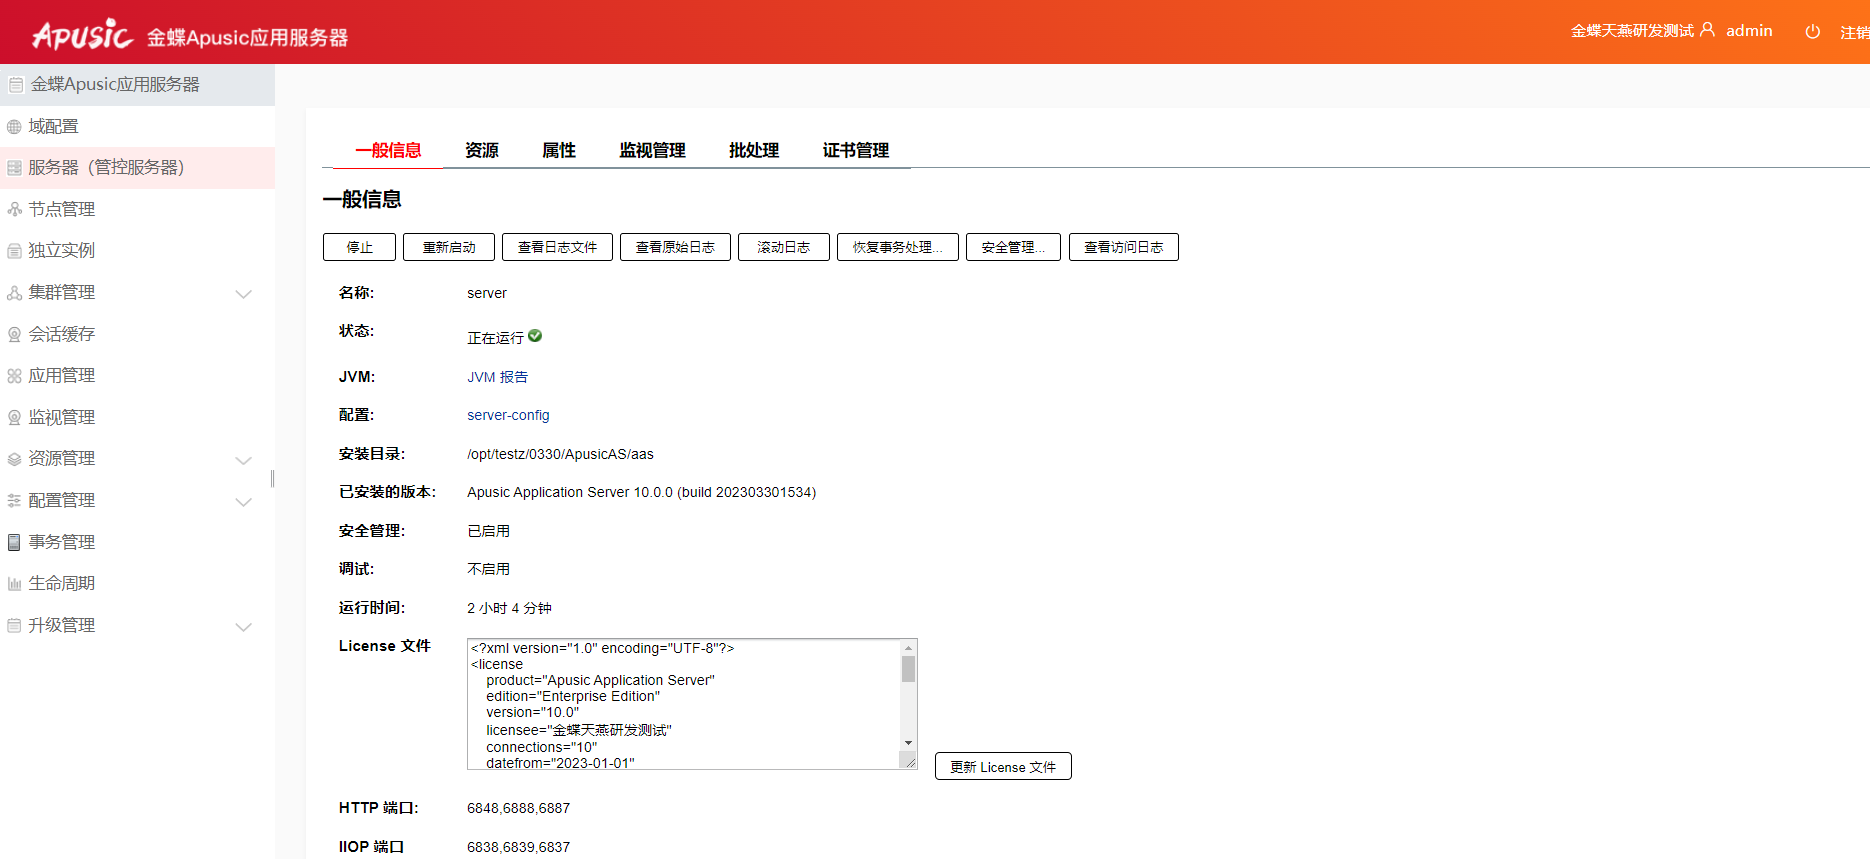
Task: Click the 生命周期 bar chart icon
Action: [x=14, y=584]
